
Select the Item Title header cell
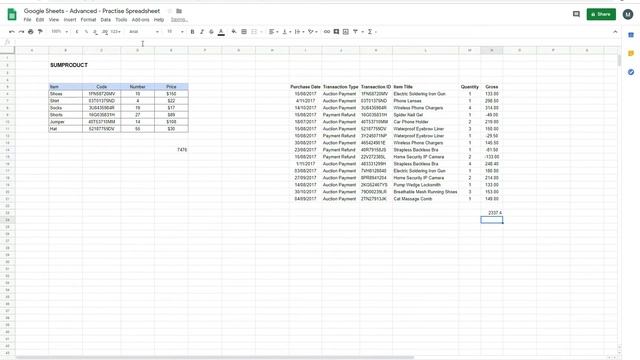(x=425, y=87)
